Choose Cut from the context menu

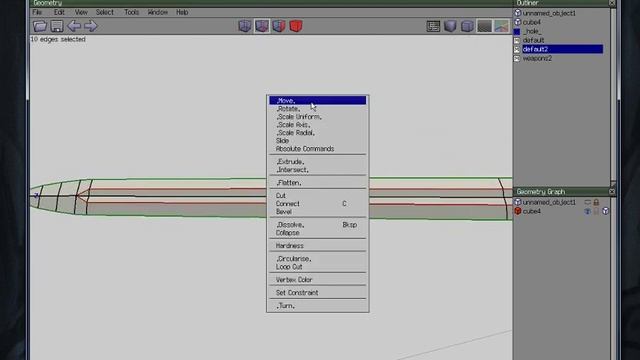318,196
